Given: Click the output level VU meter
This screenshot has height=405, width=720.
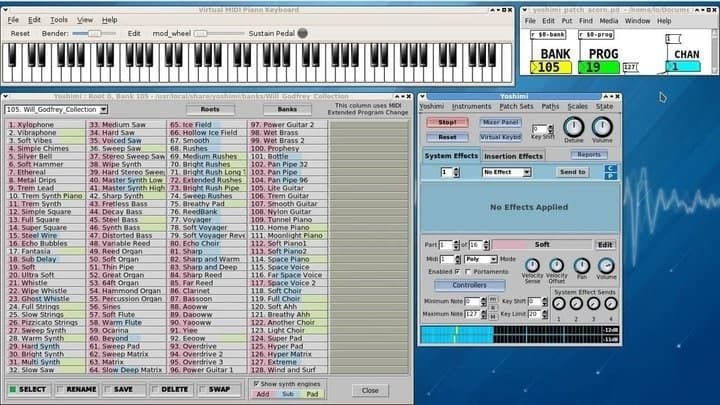Looking at the screenshot, I should coord(520,334).
